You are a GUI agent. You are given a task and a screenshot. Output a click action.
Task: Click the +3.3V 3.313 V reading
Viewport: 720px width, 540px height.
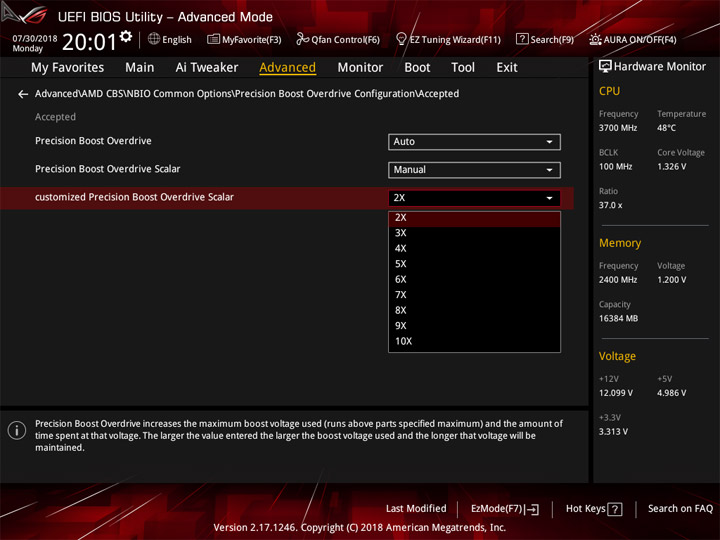[x=613, y=432]
